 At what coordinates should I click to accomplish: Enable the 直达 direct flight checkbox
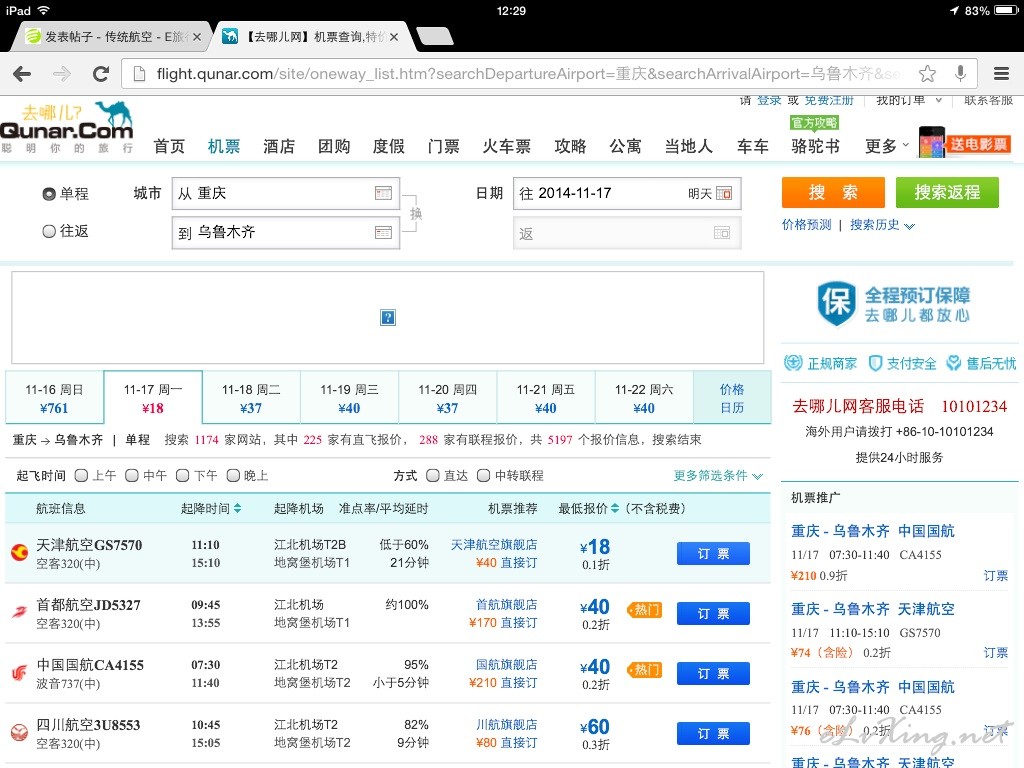pos(433,476)
